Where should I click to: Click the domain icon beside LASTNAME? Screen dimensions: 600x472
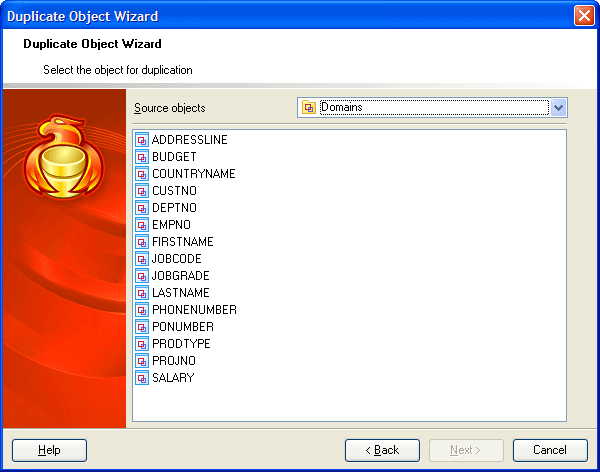(142, 293)
